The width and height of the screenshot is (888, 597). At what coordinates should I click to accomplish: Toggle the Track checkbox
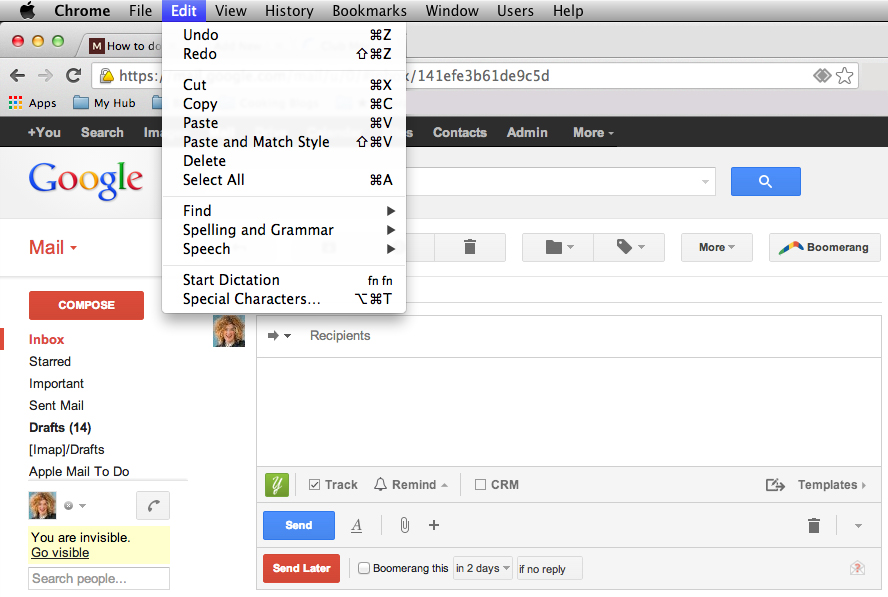tap(314, 485)
